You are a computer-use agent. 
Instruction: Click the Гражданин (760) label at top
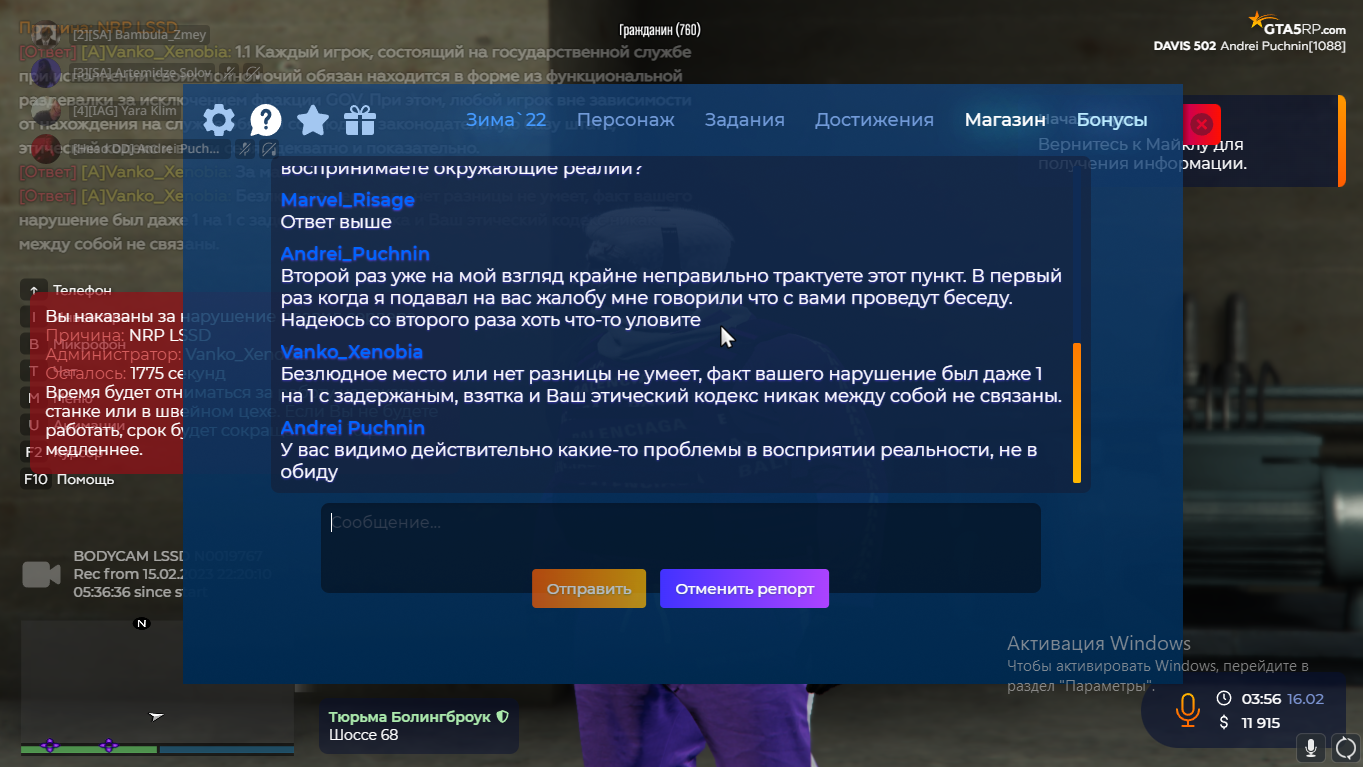(x=660, y=30)
